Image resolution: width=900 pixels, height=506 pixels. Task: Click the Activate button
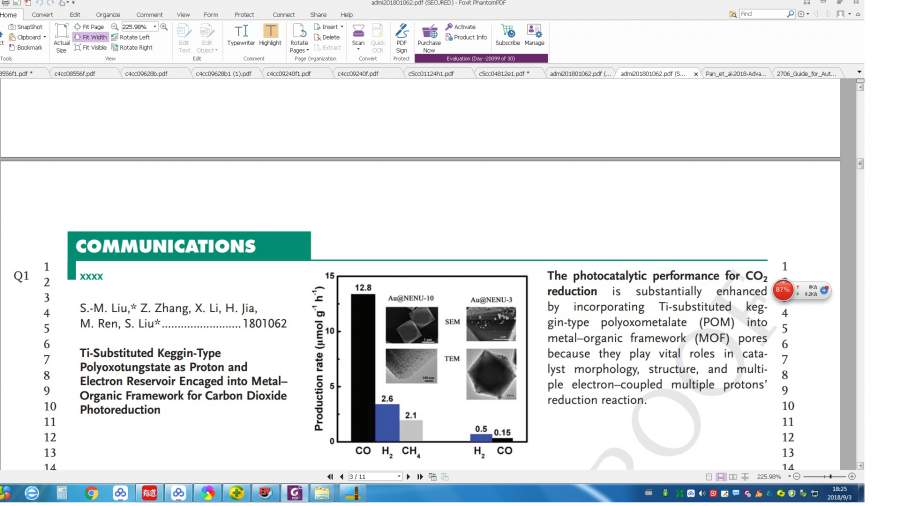pyautogui.click(x=461, y=27)
